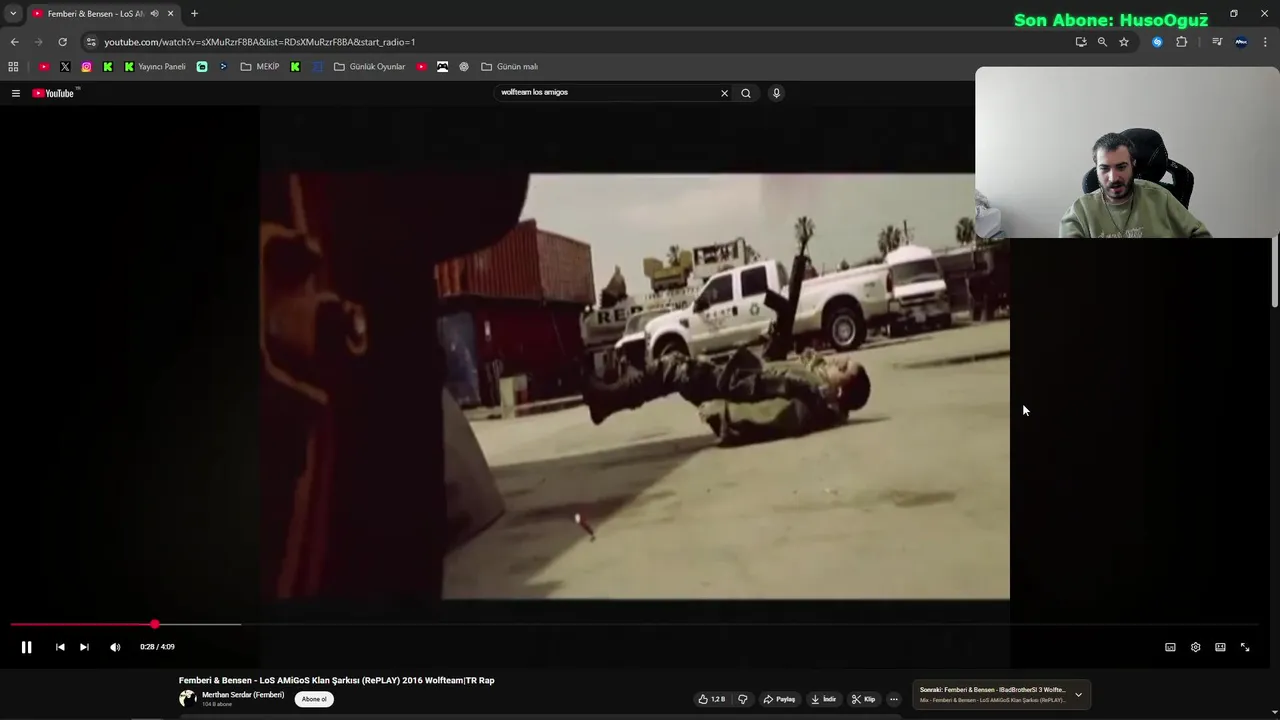
Task: Click the youtube.com address bar URL
Action: (x=260, y=42)
